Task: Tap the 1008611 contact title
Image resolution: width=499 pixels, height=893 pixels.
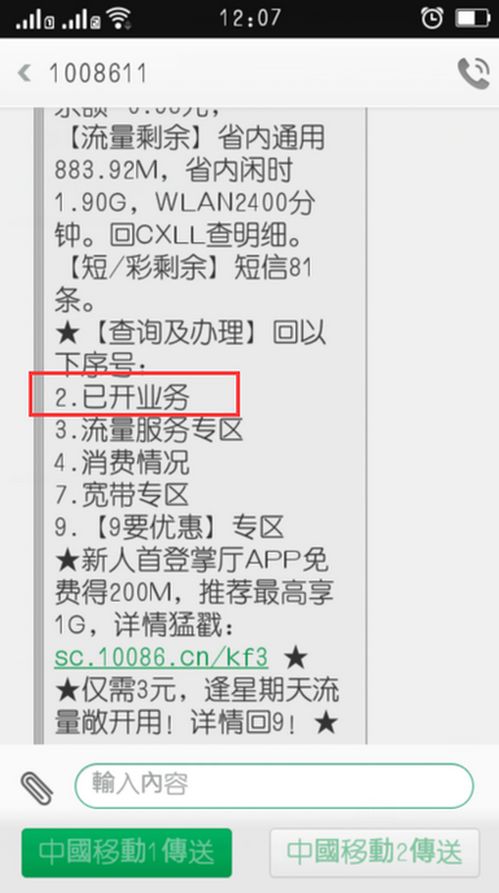Action: coord(98,73)
